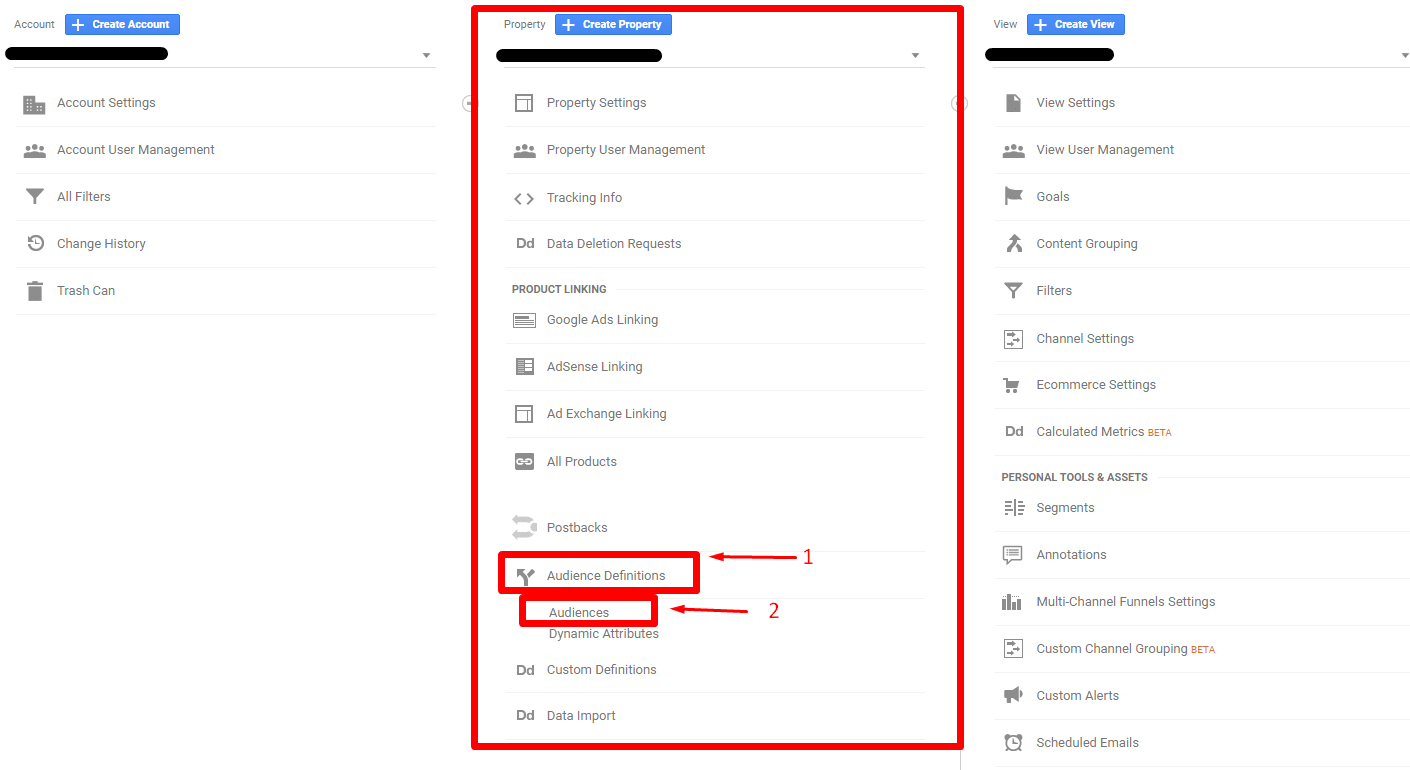The image size is (1410, 770).
Task: Open the Account selector dropdown arrow
Action: click(x=426, y=56)
